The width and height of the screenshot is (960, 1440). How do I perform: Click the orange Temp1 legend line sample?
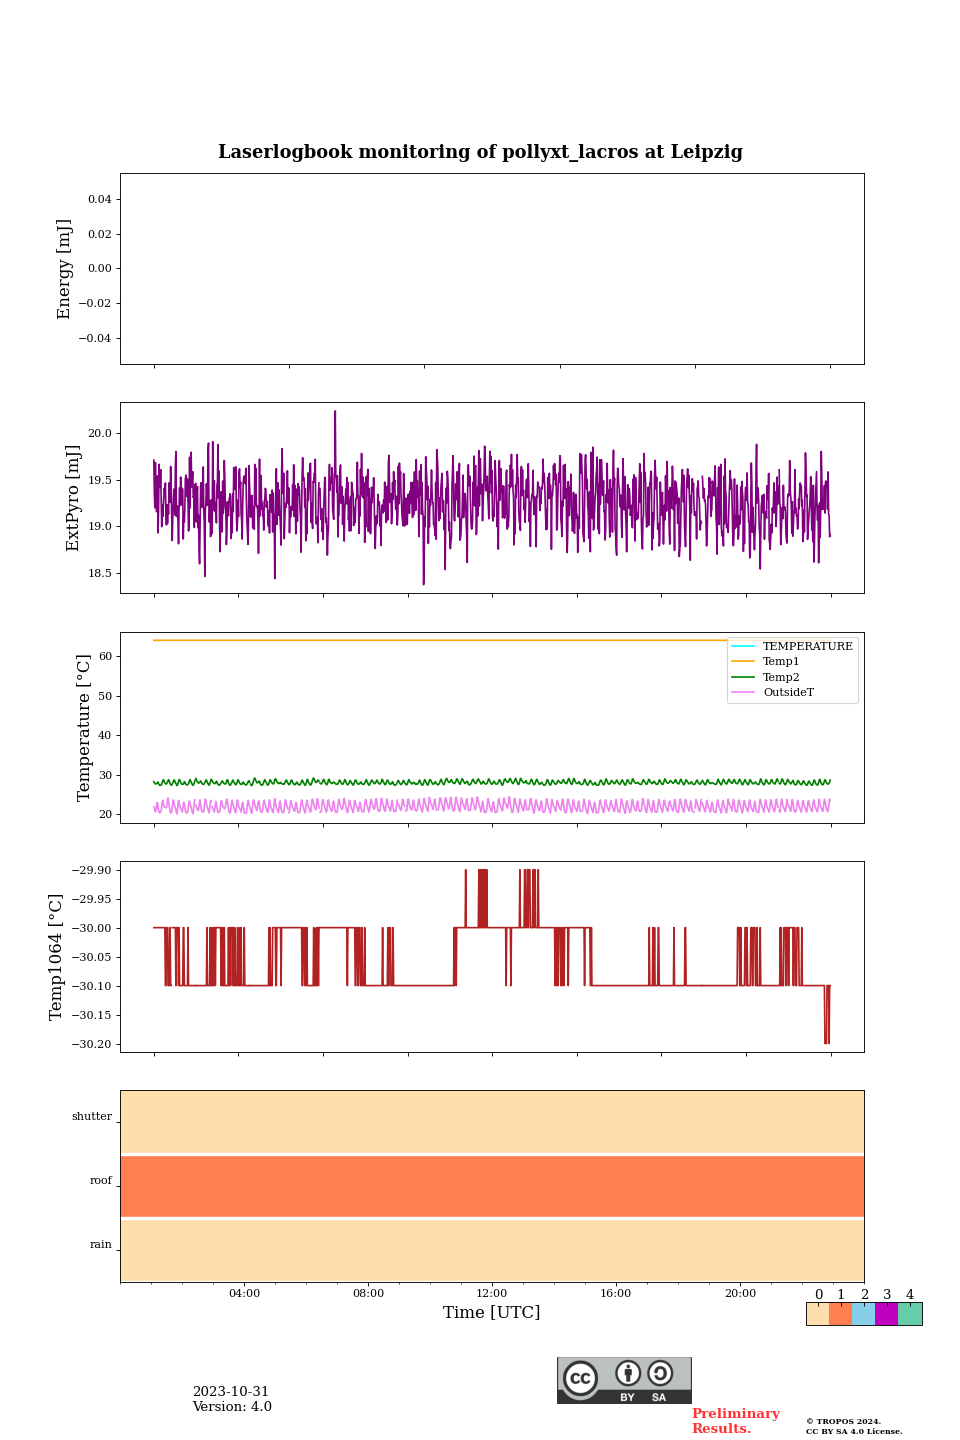pos(743,661)
